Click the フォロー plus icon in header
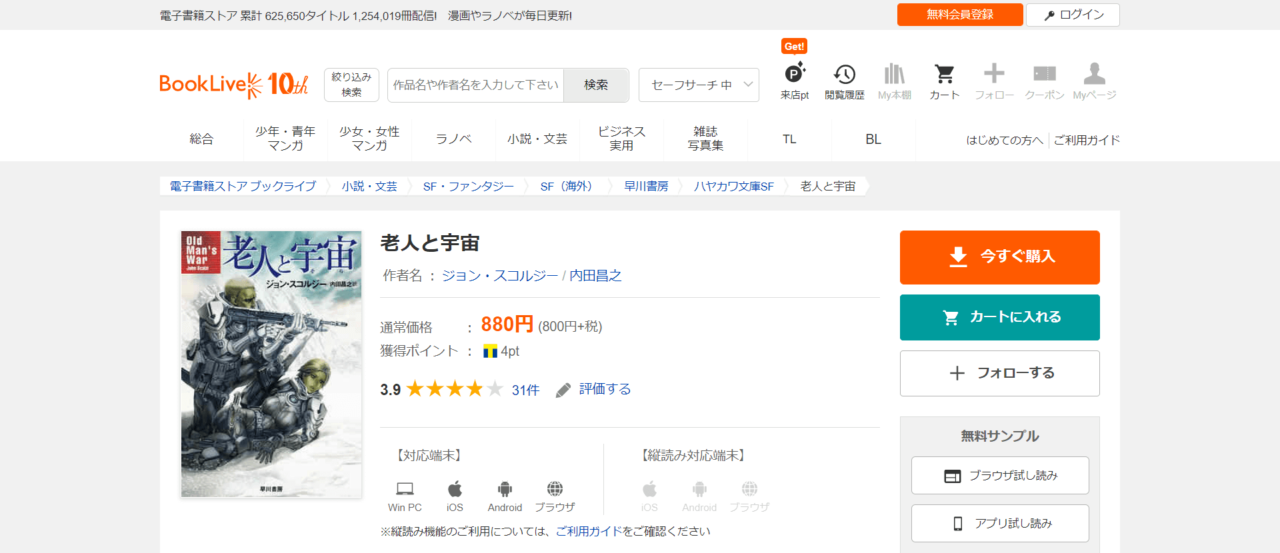 pyautogui.click(x=994, y=74)
